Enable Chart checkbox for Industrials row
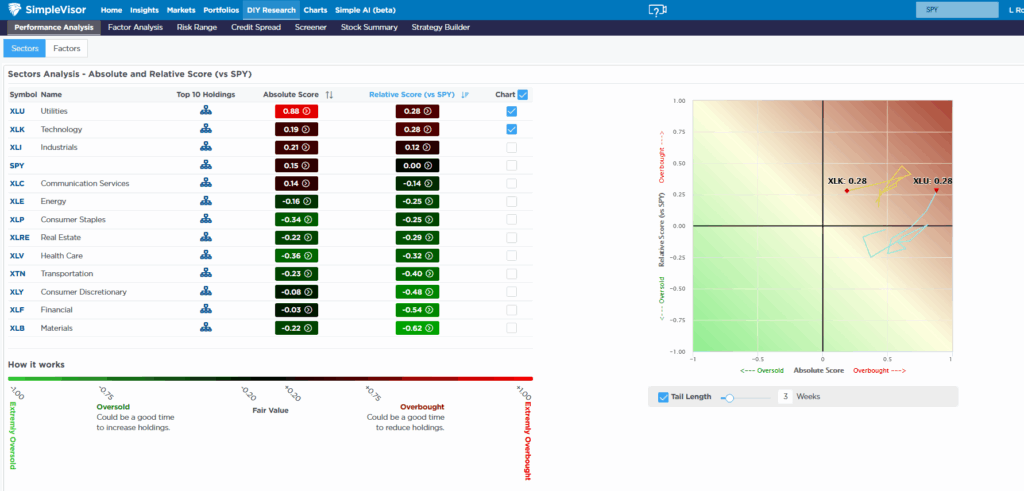The image size is (1024, 491). (512, 147)
